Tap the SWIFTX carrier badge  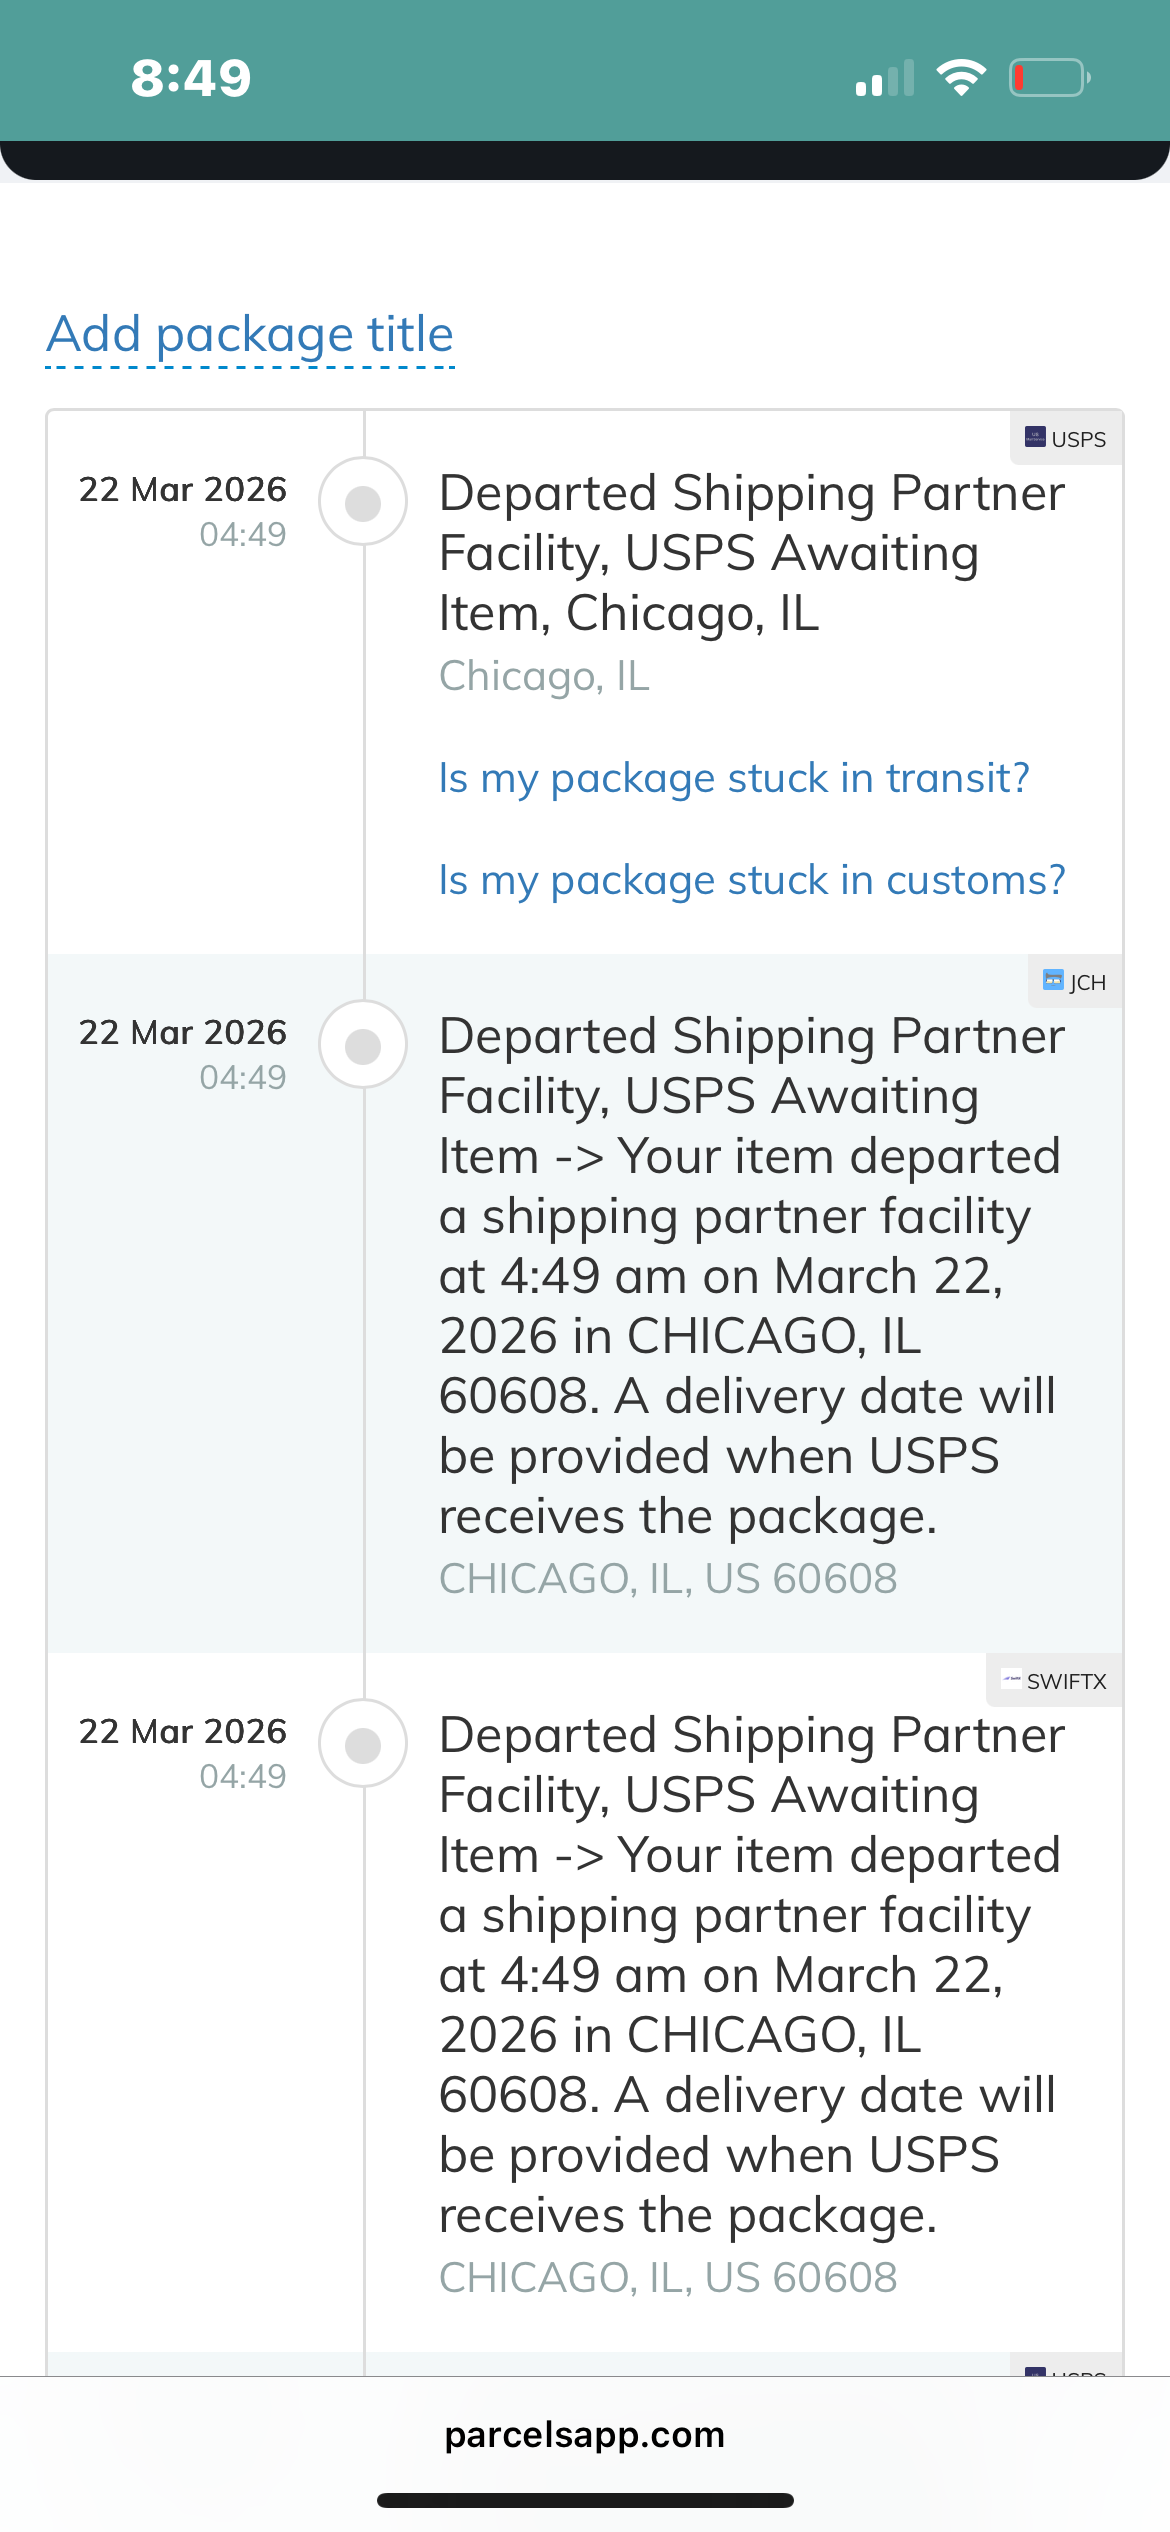[1055, 1681]
